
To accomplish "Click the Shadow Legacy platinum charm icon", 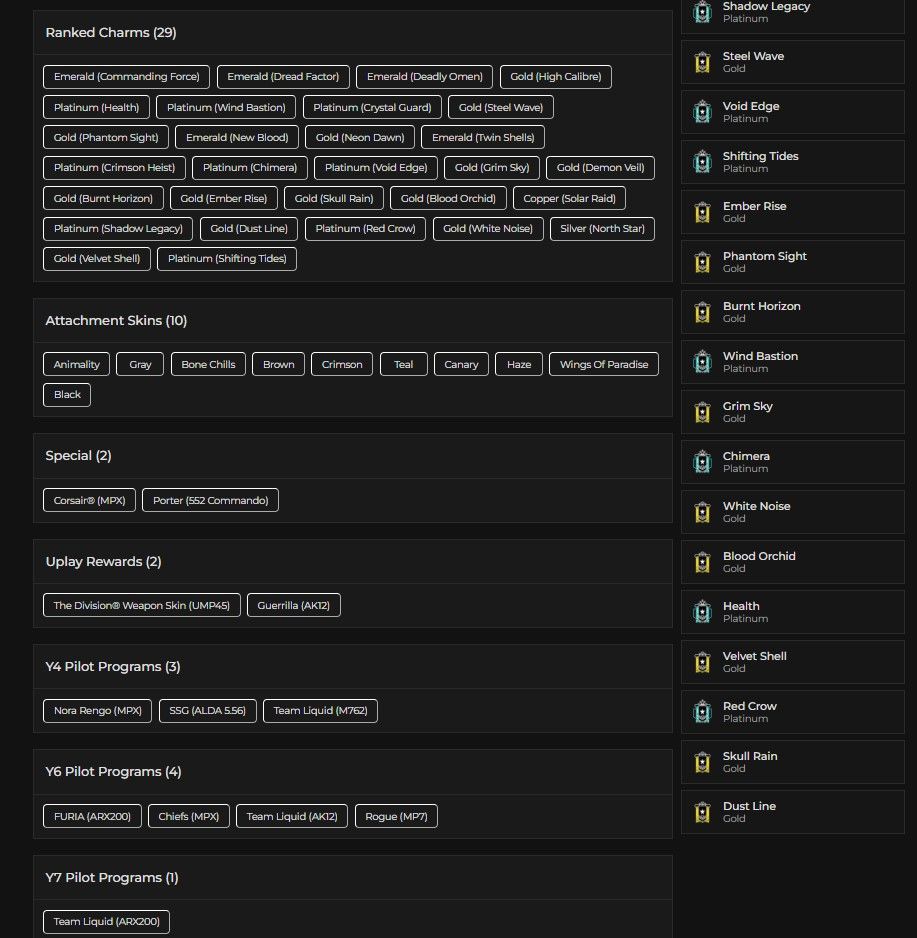I will tap(702, 12).
